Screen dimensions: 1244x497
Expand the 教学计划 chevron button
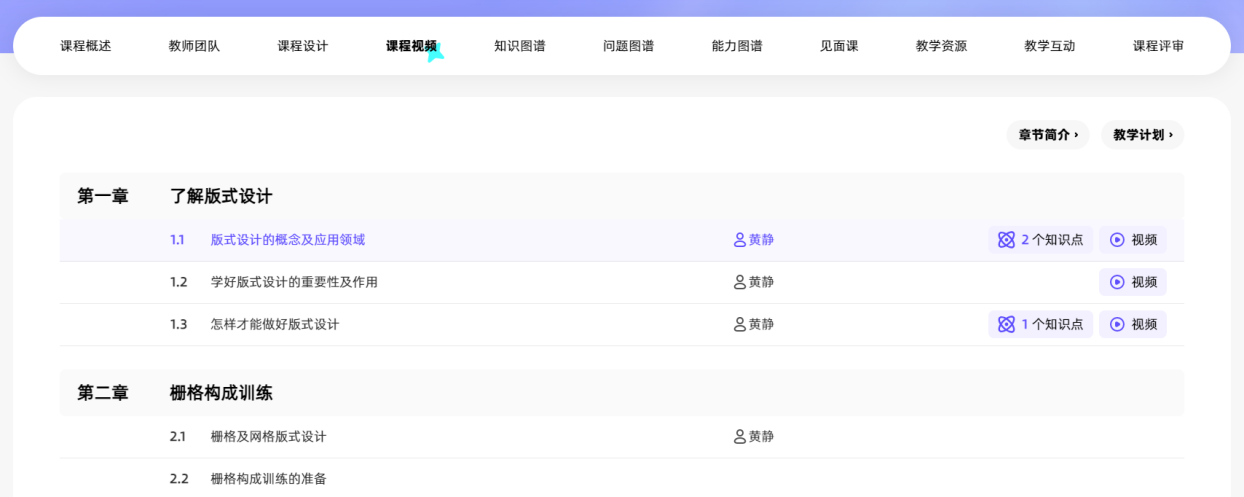pyautogui.click(x=1142, y=135)
